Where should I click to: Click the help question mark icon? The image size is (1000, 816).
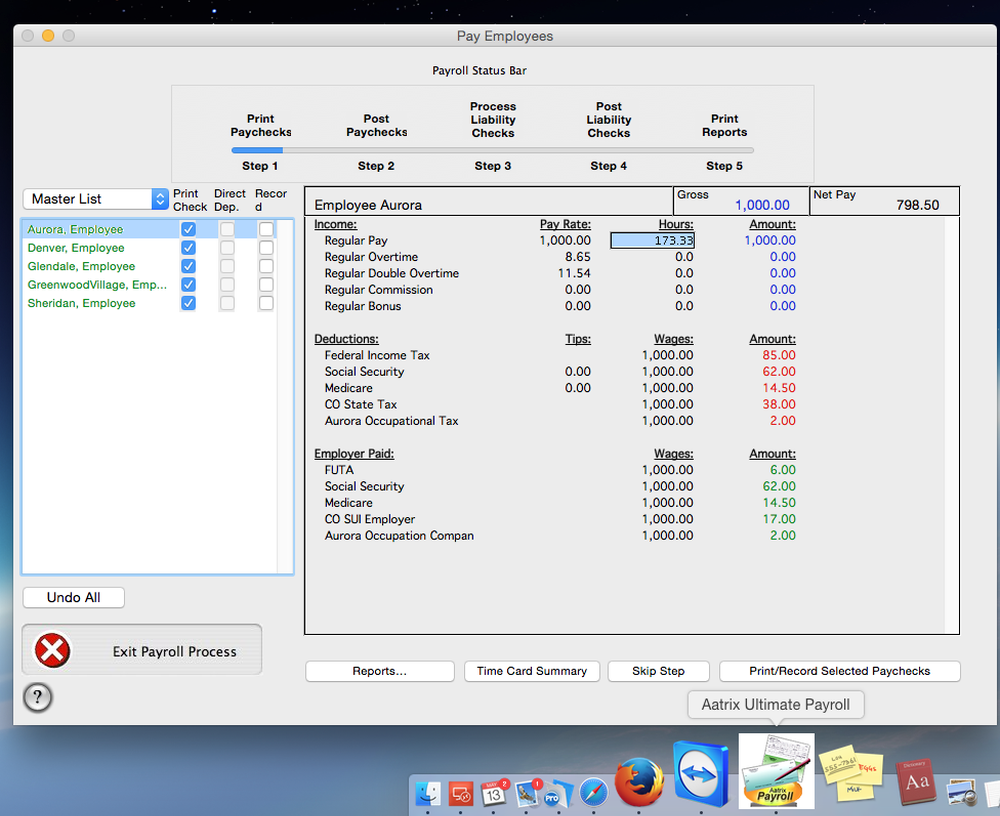[37, 697]
